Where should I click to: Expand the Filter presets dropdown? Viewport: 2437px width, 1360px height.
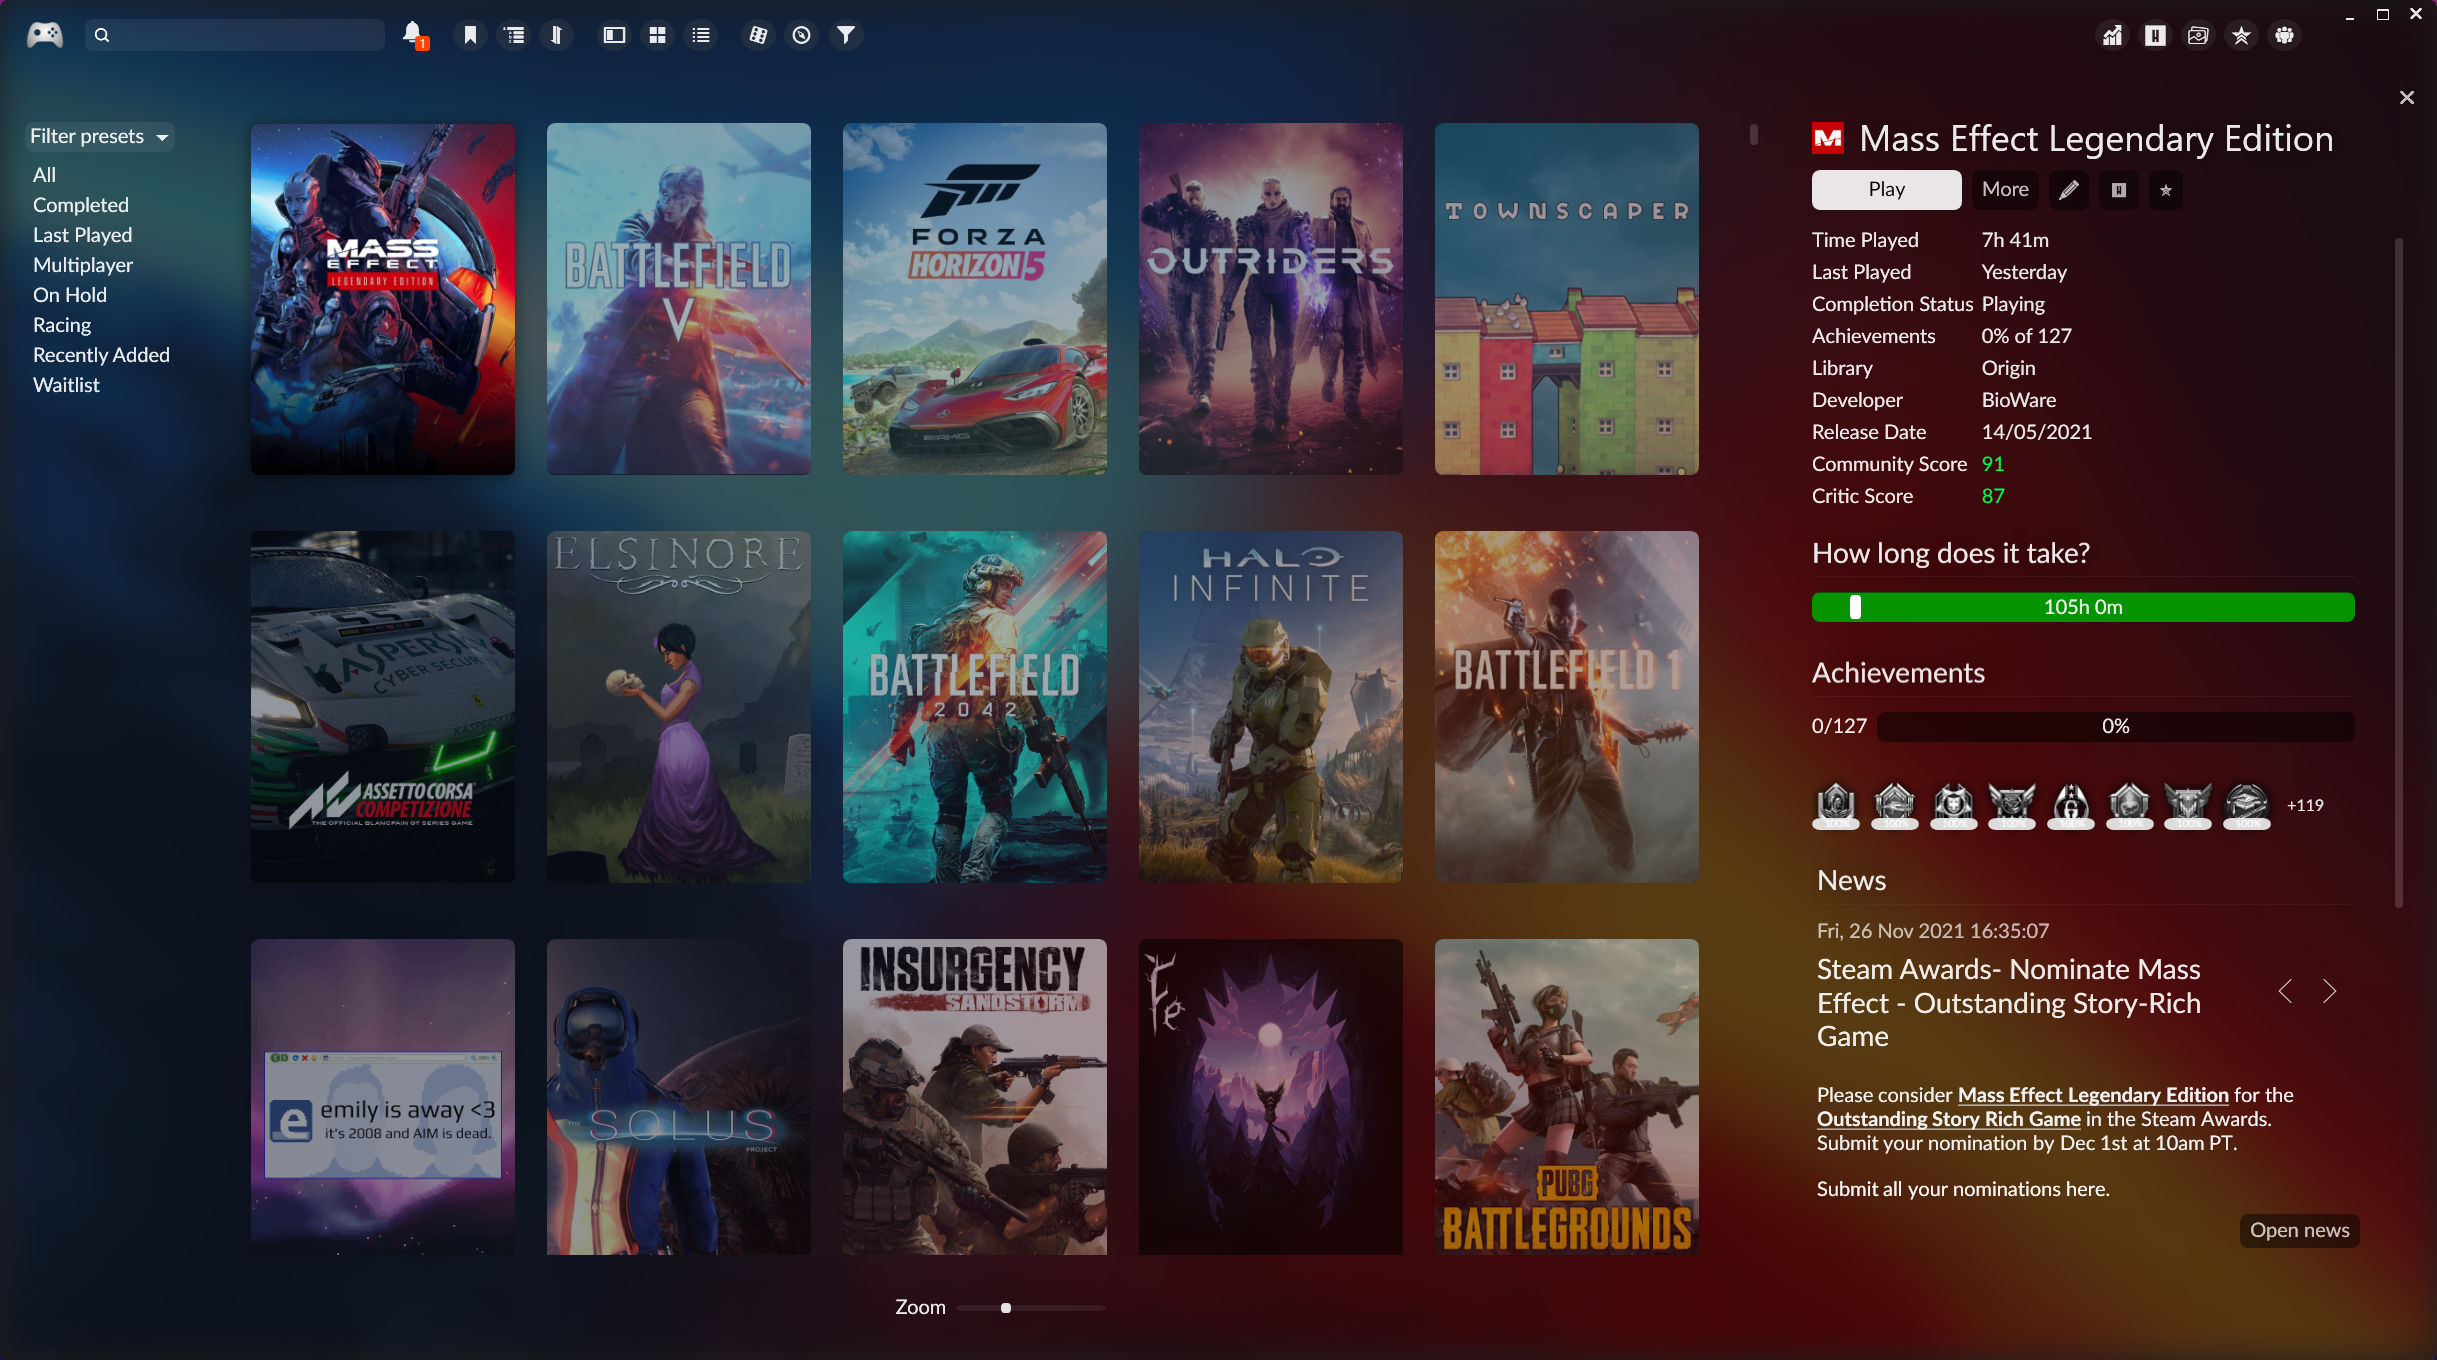pyautogui.click(x=100, y=136)
